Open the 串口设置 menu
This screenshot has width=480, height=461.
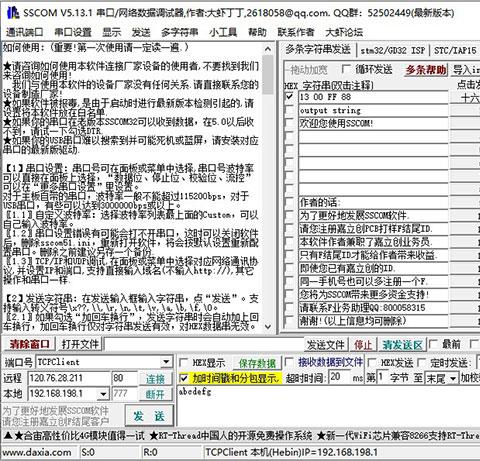pyautogui.click(x=73, y=32)
